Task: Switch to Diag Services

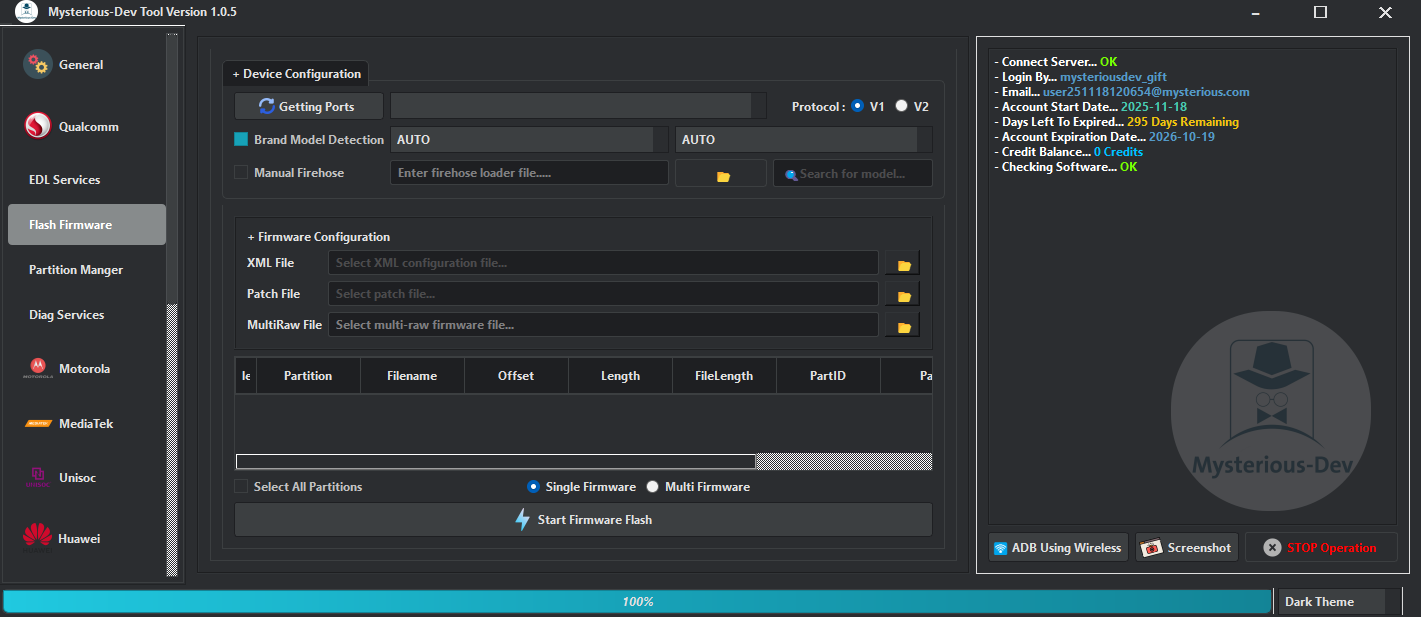Action: coord(66,314)
